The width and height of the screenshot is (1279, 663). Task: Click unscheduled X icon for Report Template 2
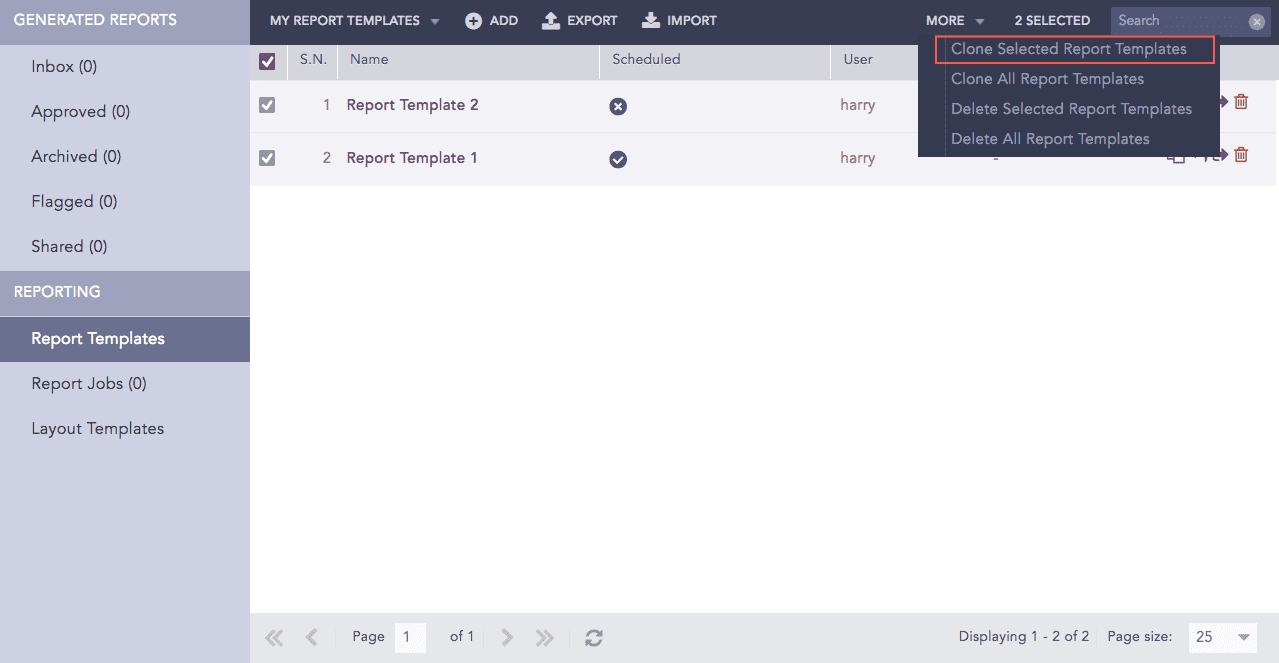[618, 106]
